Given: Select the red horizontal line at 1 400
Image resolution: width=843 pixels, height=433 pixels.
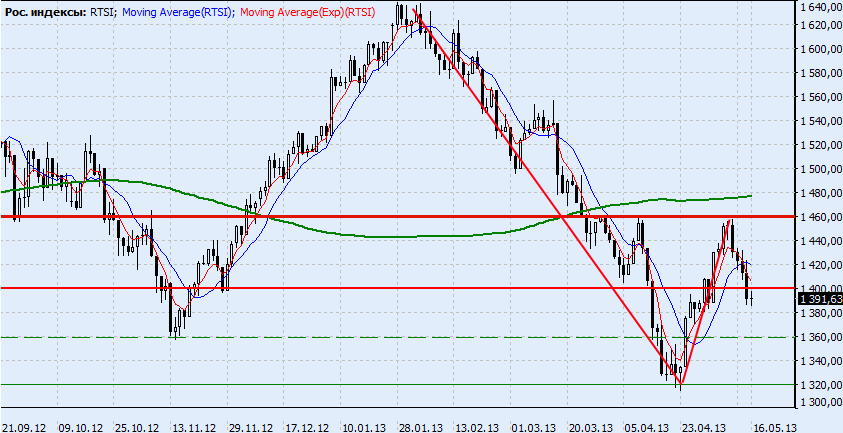Looking at the screenshot, I should tap(398, 288).
